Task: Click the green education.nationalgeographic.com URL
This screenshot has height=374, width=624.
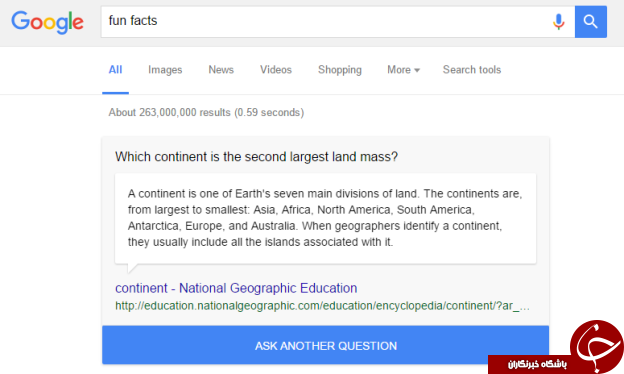Action: pos(322,306)
